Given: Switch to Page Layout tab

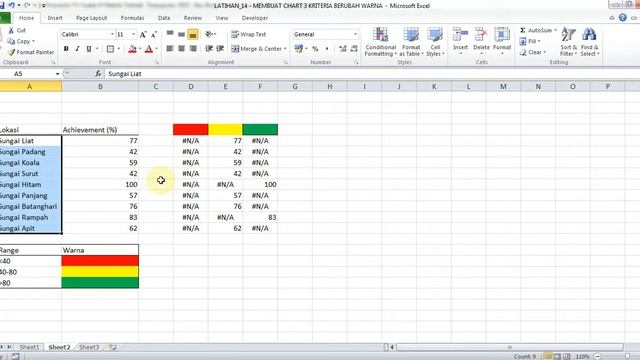Looking at the screenshot, I should 91,18.
